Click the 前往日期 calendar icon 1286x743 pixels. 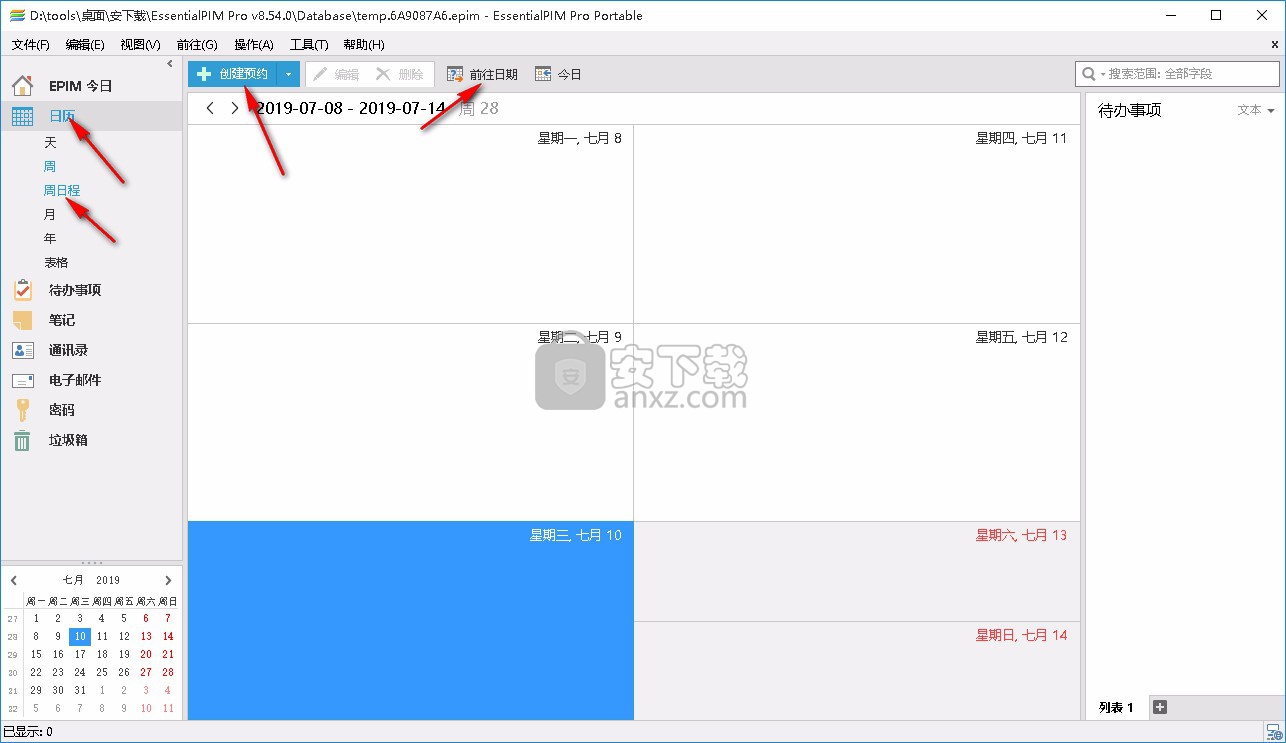click(455, 74)
